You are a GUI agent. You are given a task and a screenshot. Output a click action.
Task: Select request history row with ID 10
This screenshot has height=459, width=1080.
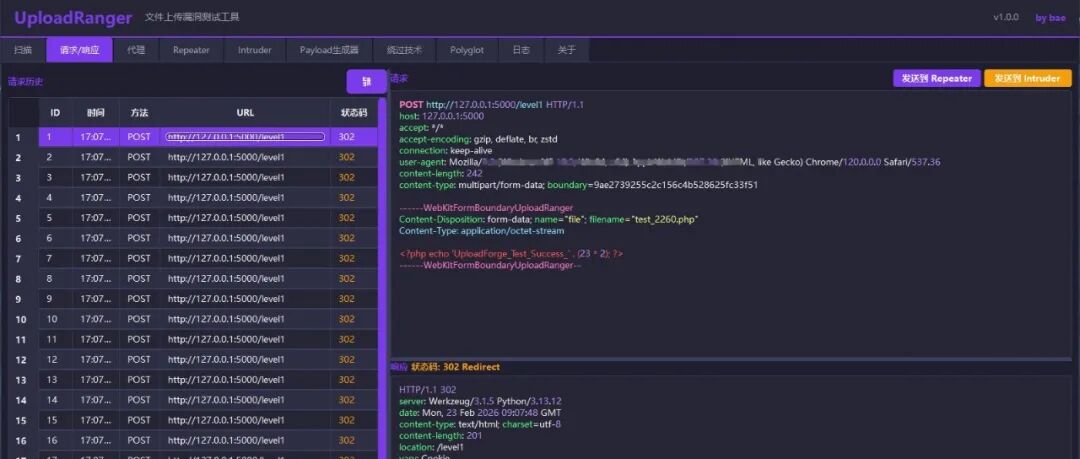pos(208,319)
